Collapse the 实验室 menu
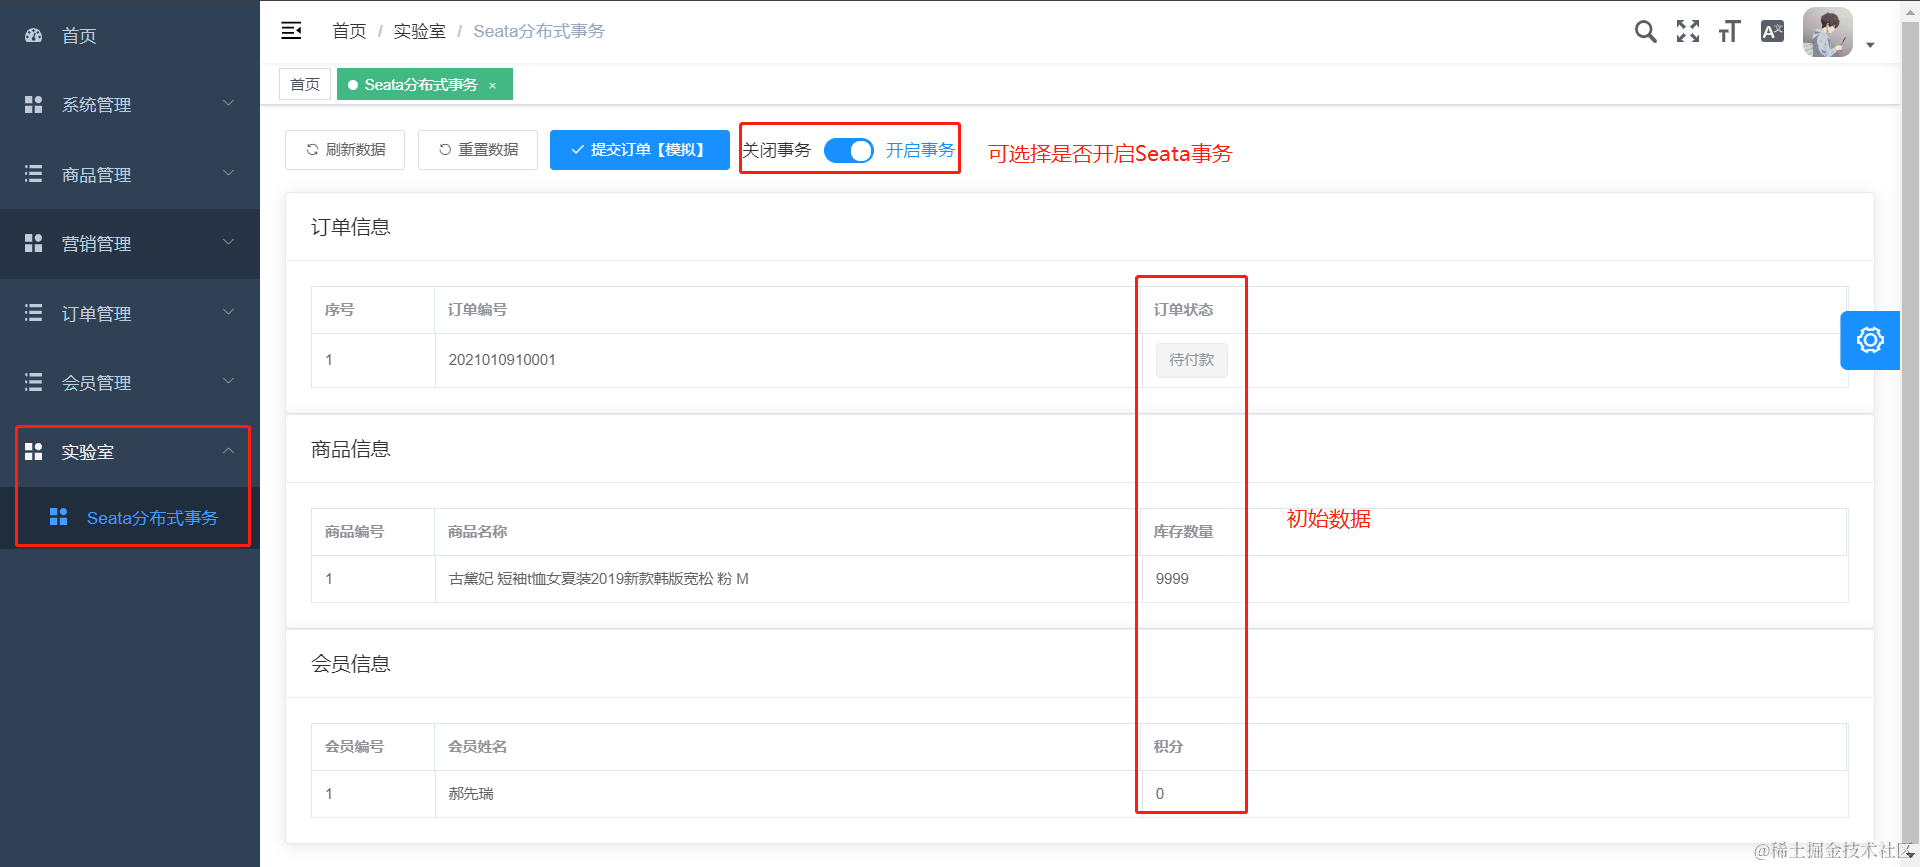 coord(130,452)
